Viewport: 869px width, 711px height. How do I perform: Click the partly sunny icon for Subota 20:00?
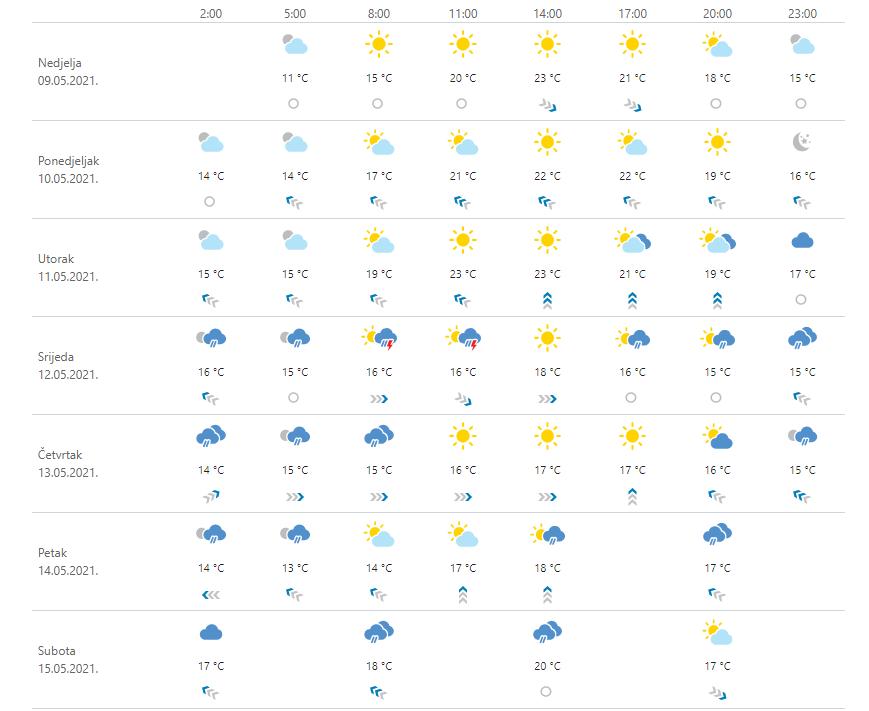click(x=716, y=632)
